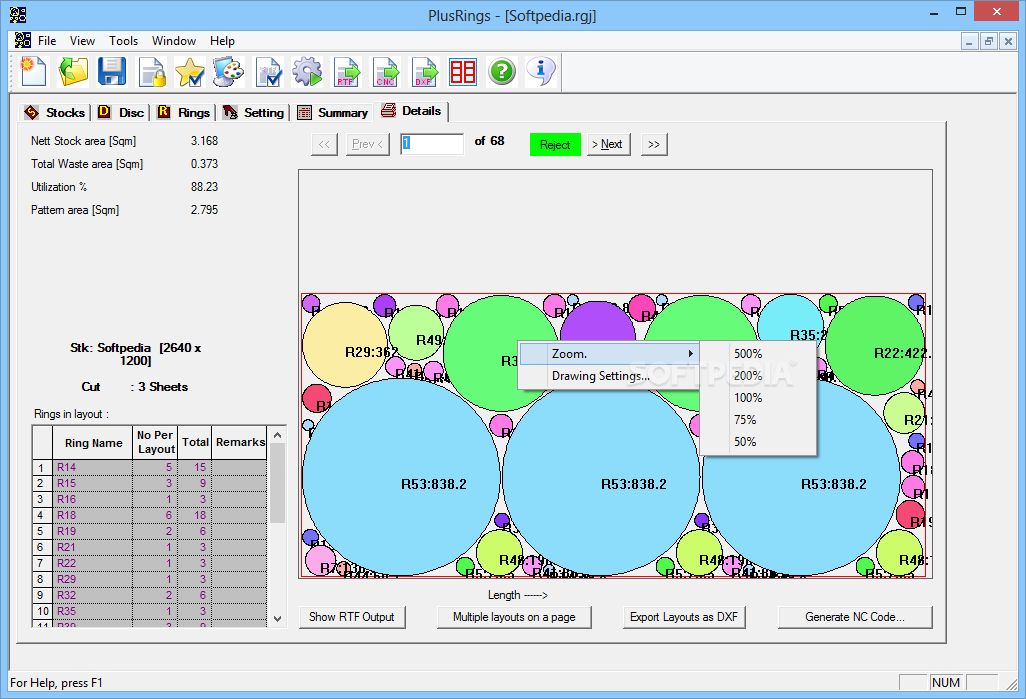The image size is (1026, 699).
Task: Open the About info speech-bubble icon
Action: tap(541, 71)
